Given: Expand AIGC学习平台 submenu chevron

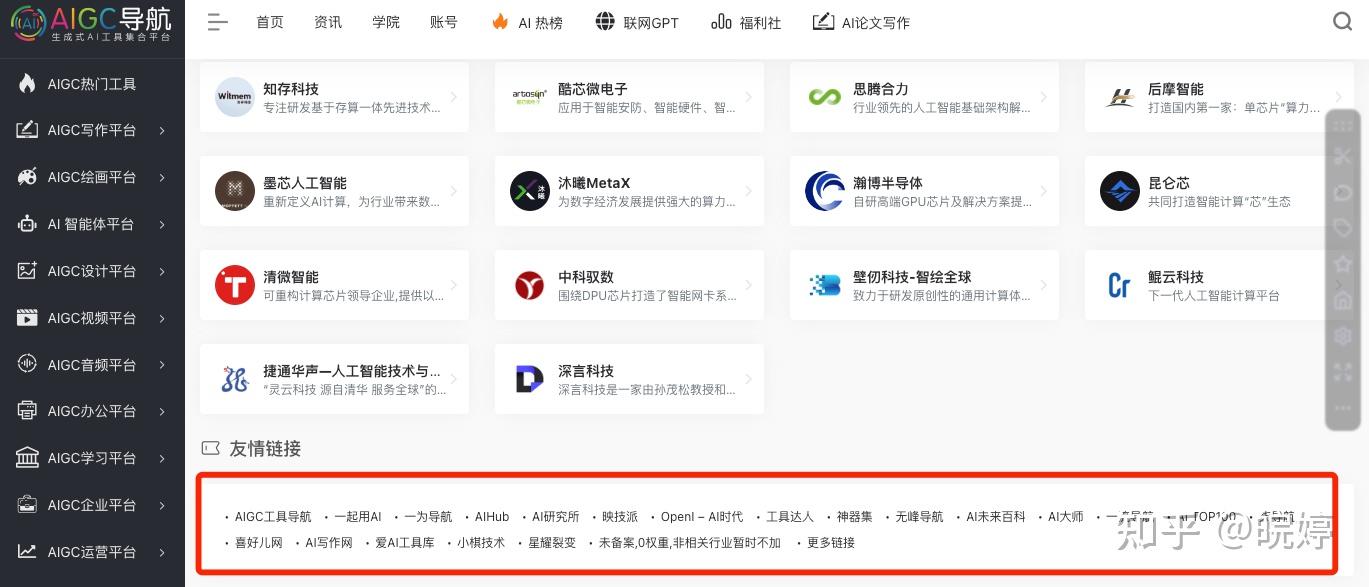Looking at the screenshot, I should point(162,458).
